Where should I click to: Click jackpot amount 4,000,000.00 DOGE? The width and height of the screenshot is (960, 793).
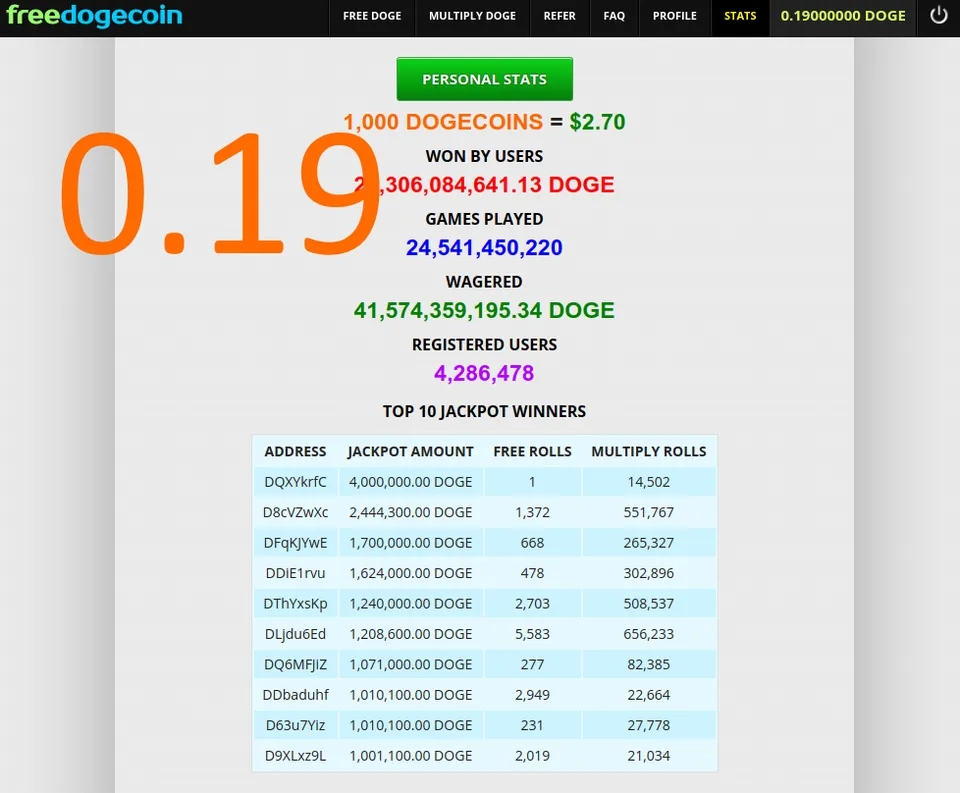pos(410,482)
